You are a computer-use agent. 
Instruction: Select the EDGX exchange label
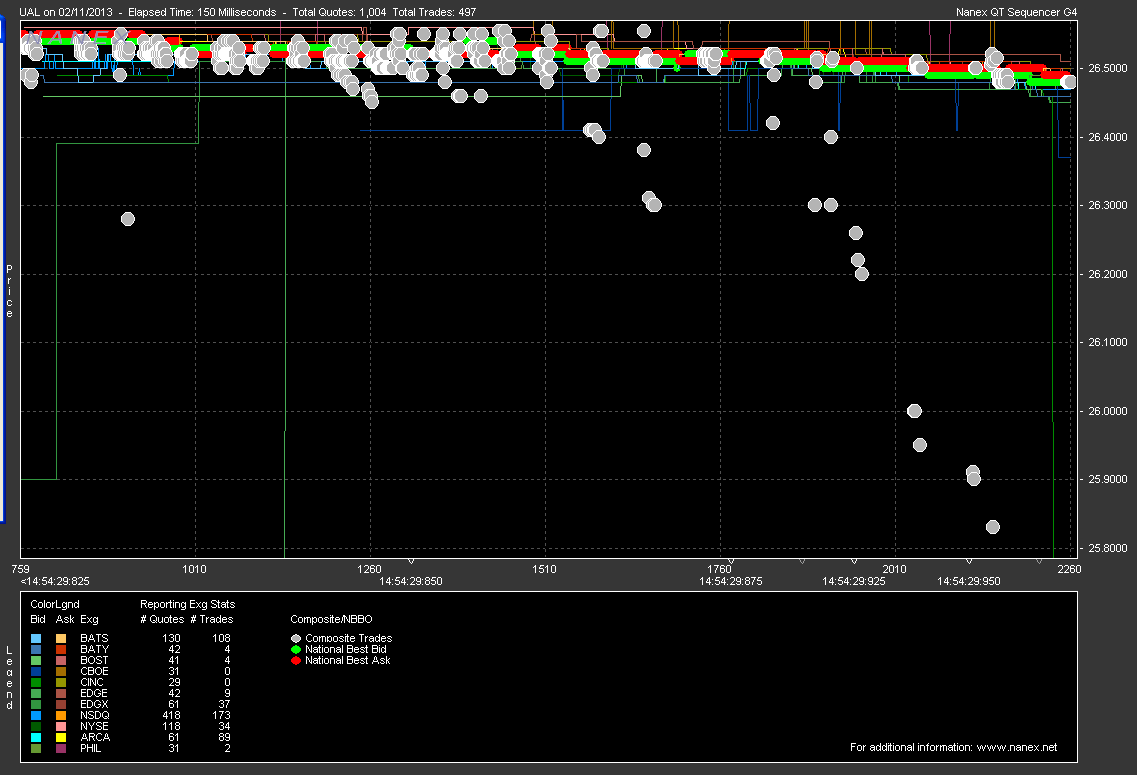tap(94, 704)
